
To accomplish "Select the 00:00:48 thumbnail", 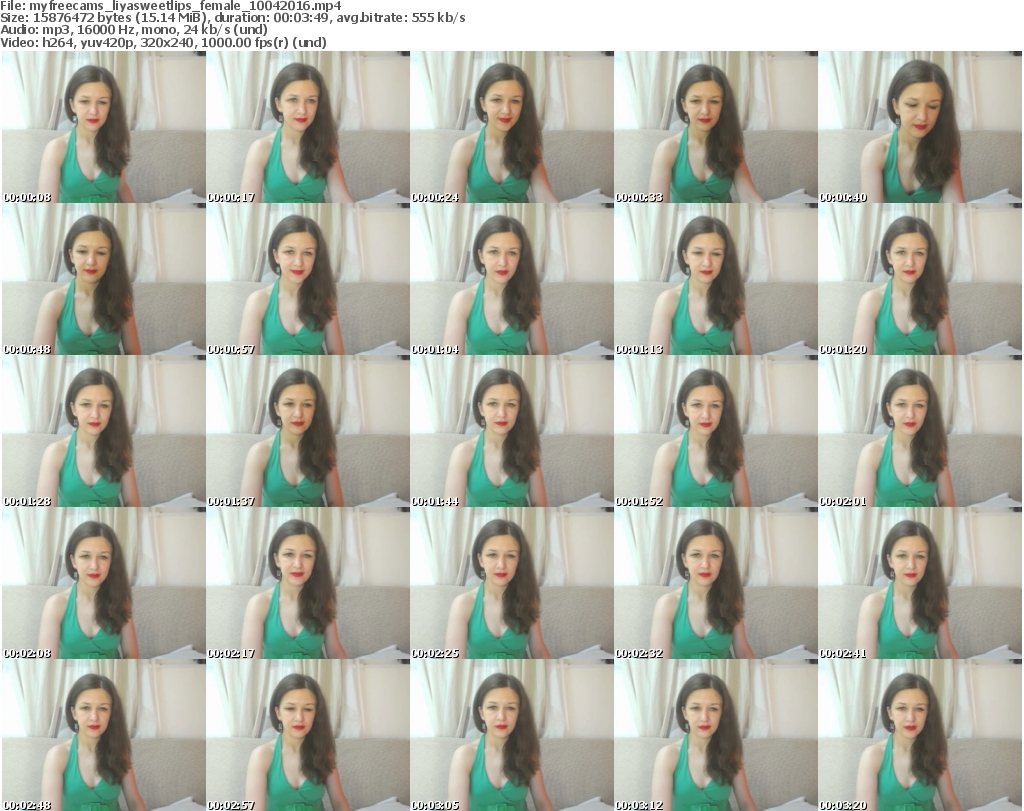I will [x=103, y=280].
